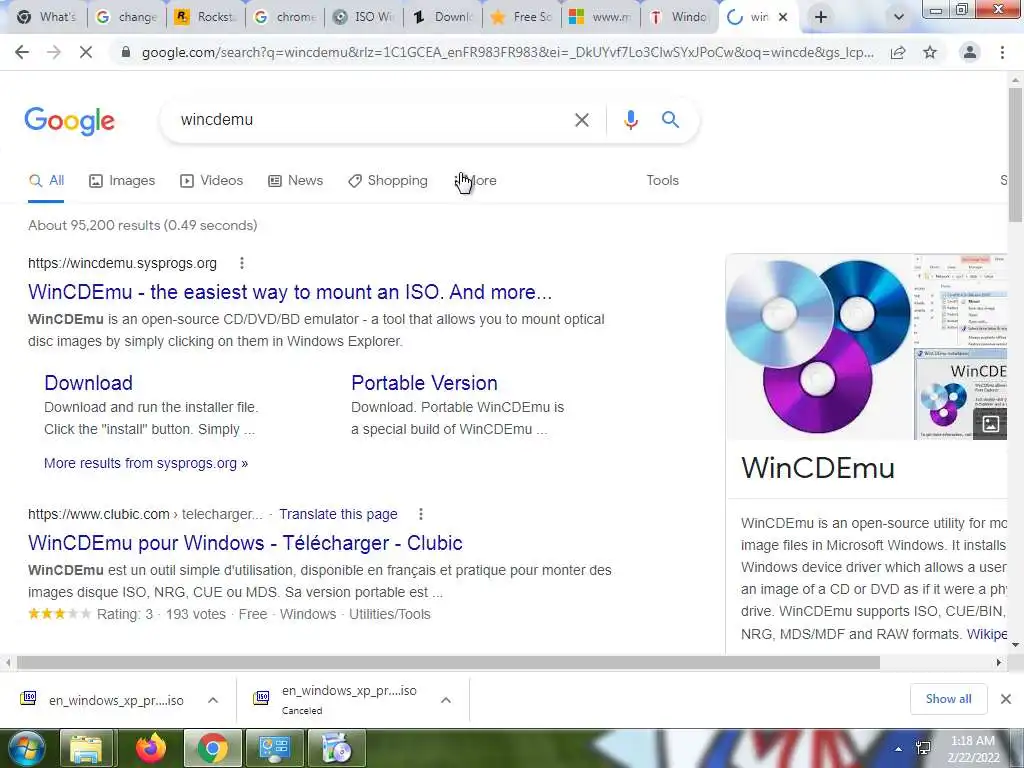Viewport: 1024px width, 768px height.
Task: Click Translate this page link
Action: [338, 514]
